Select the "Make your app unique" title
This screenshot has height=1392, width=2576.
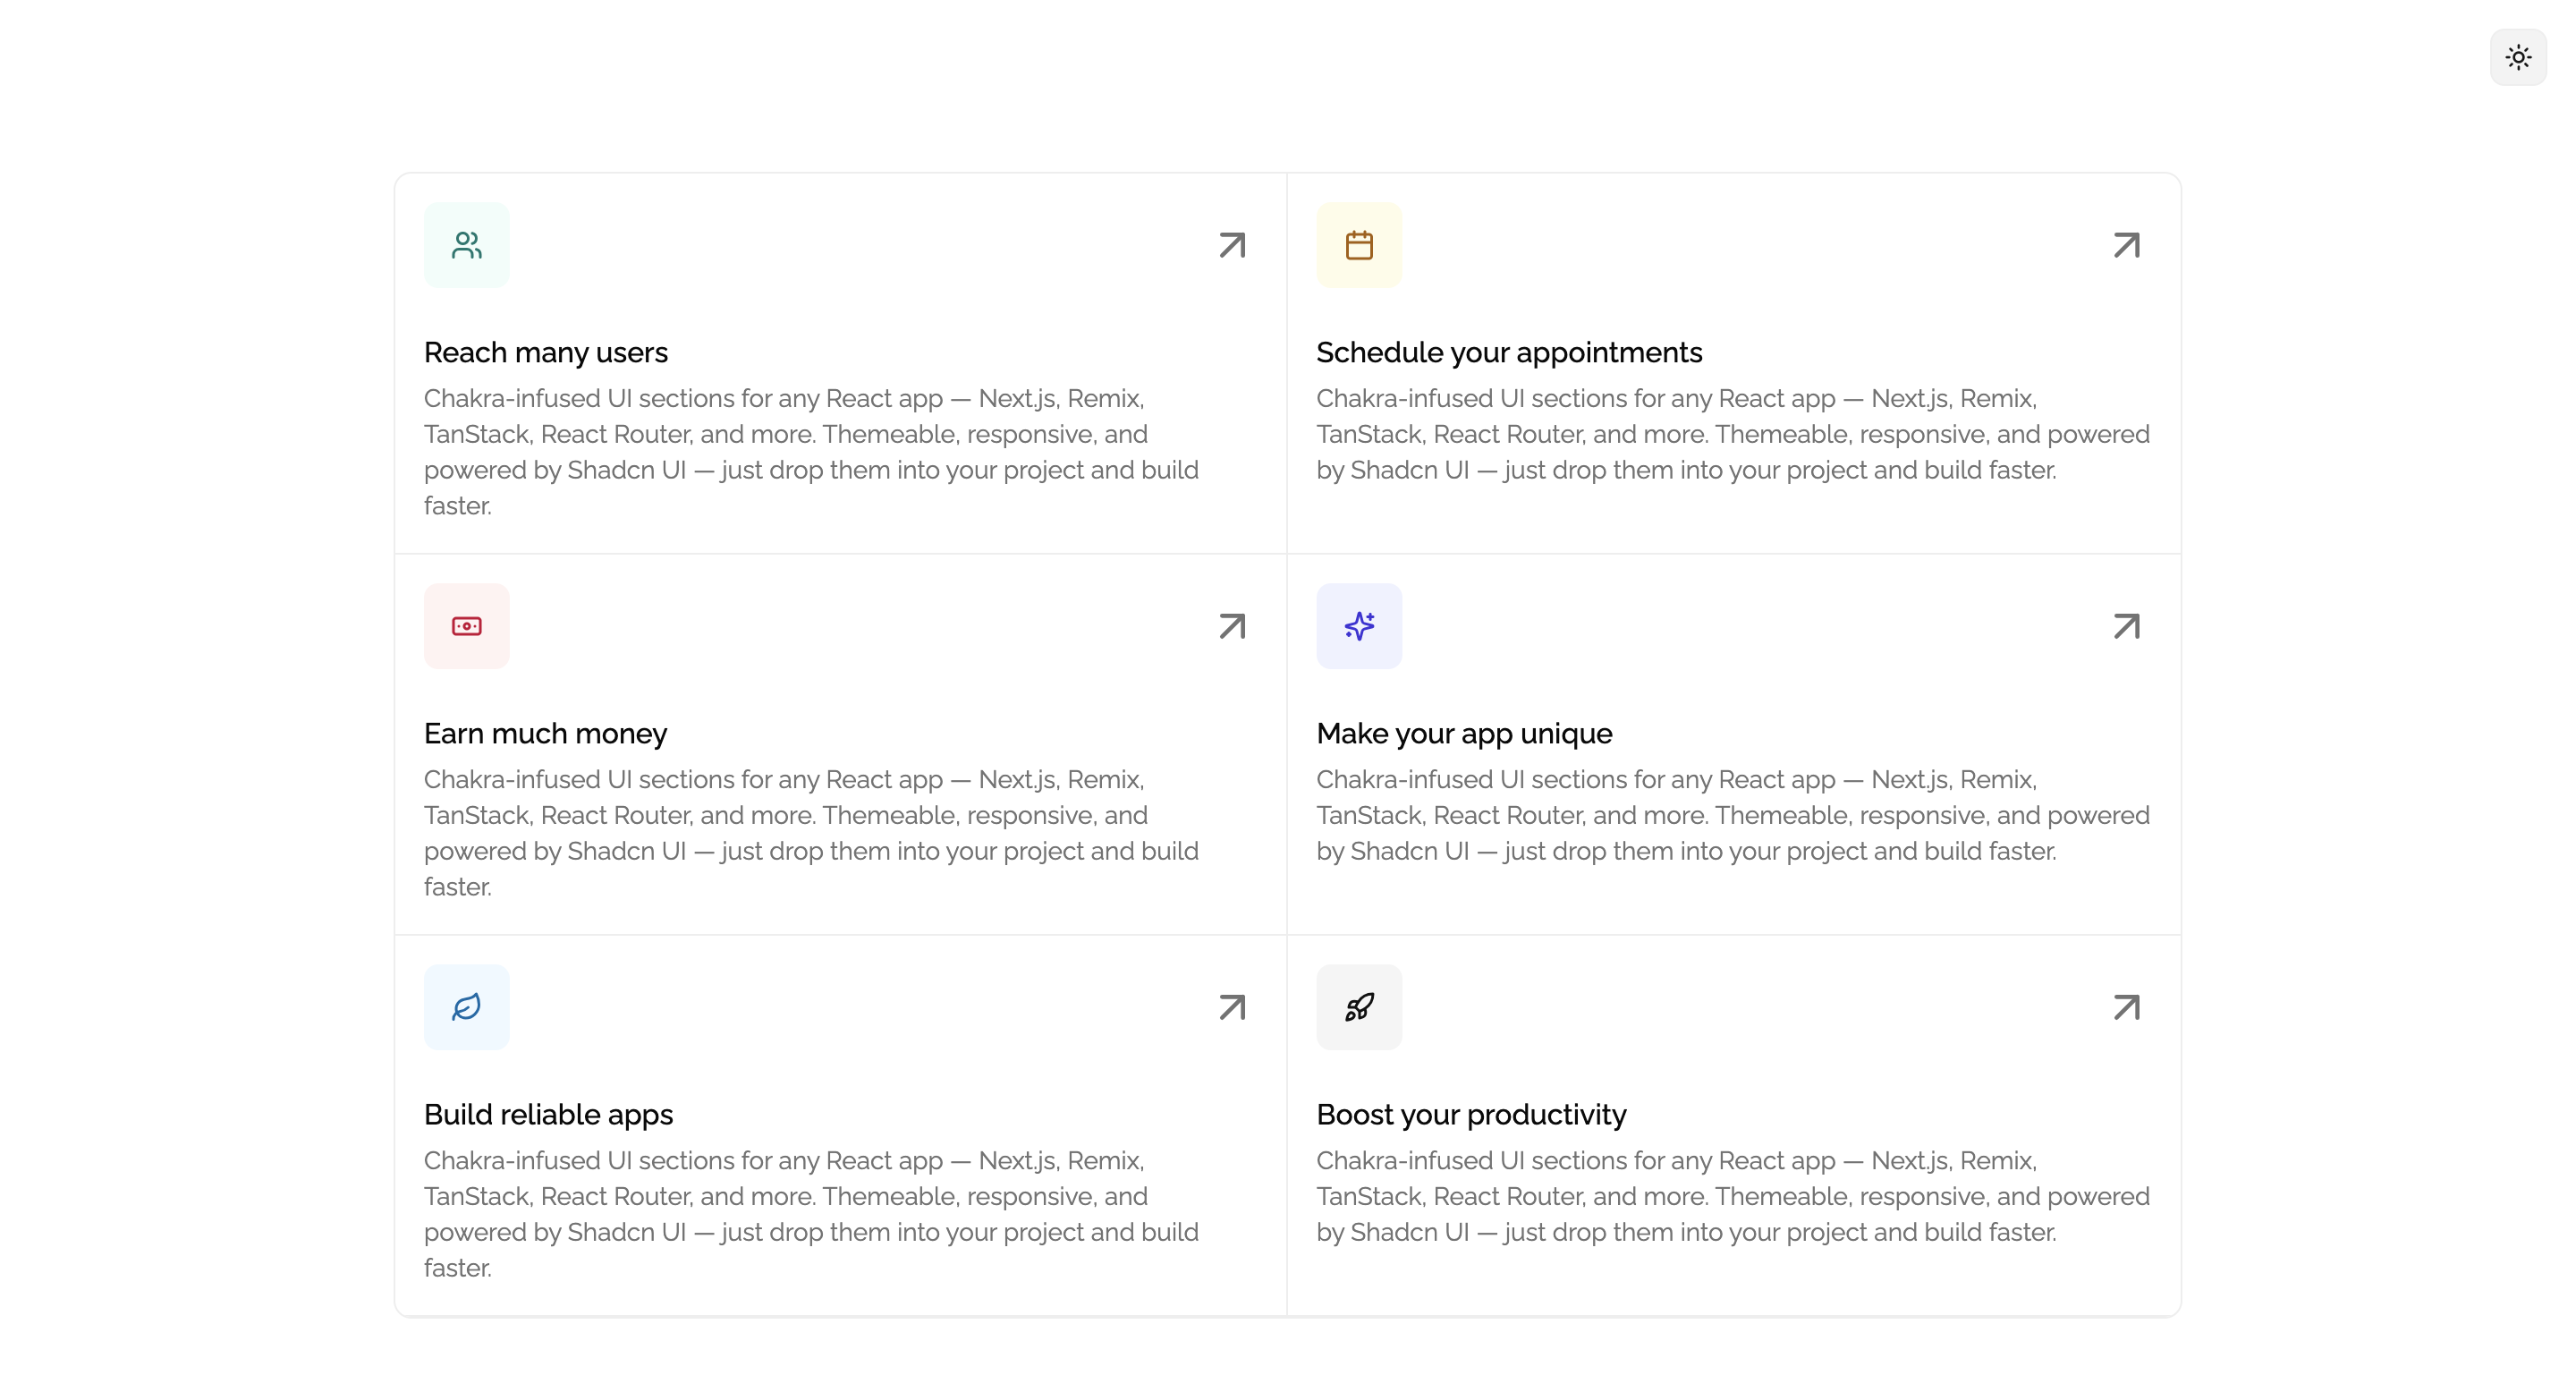click(1464, 734)
